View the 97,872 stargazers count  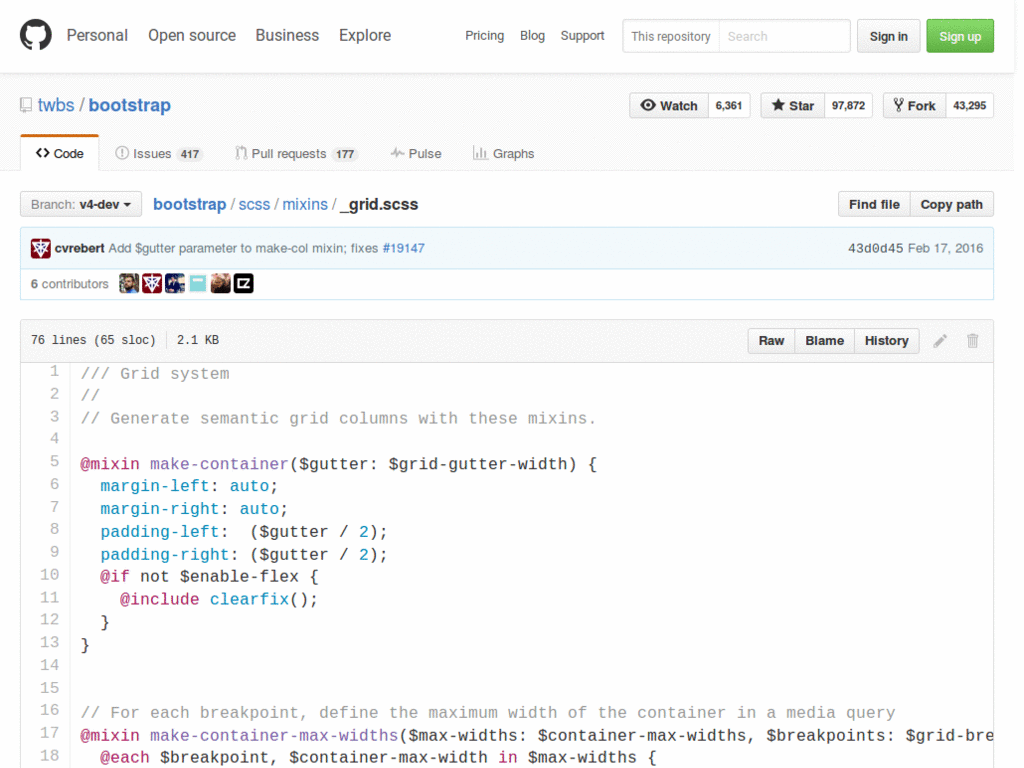click(848, 106)
